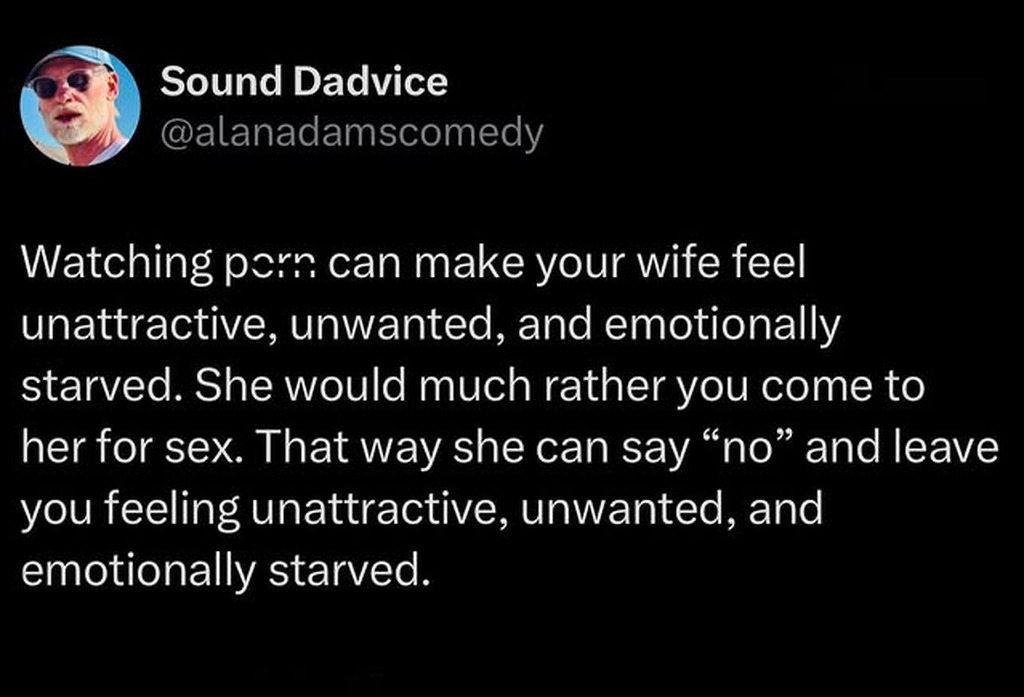Click the "Sound Dadvice" display name
The image size is (1024, 697).
pyautogui.click(x=303, y=82)
